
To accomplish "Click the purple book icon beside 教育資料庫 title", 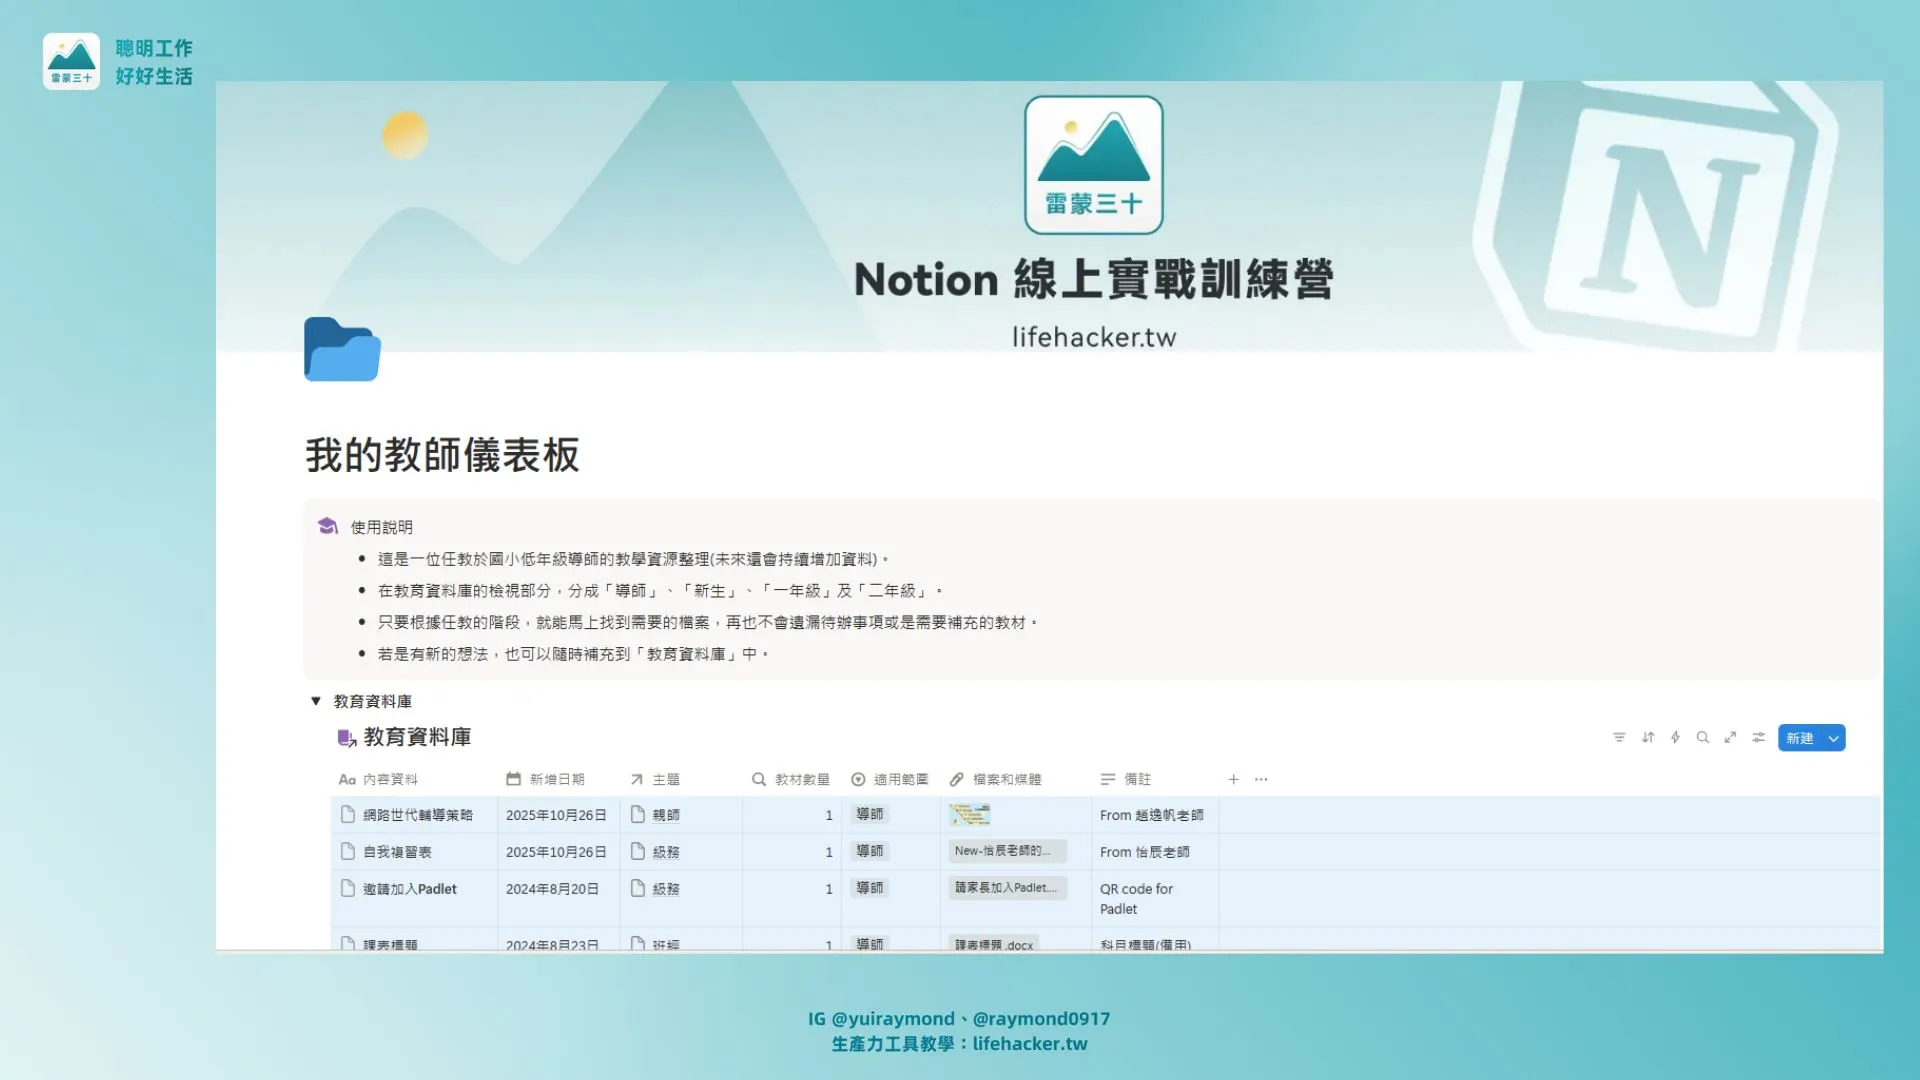I will click(x=346, y=738).
